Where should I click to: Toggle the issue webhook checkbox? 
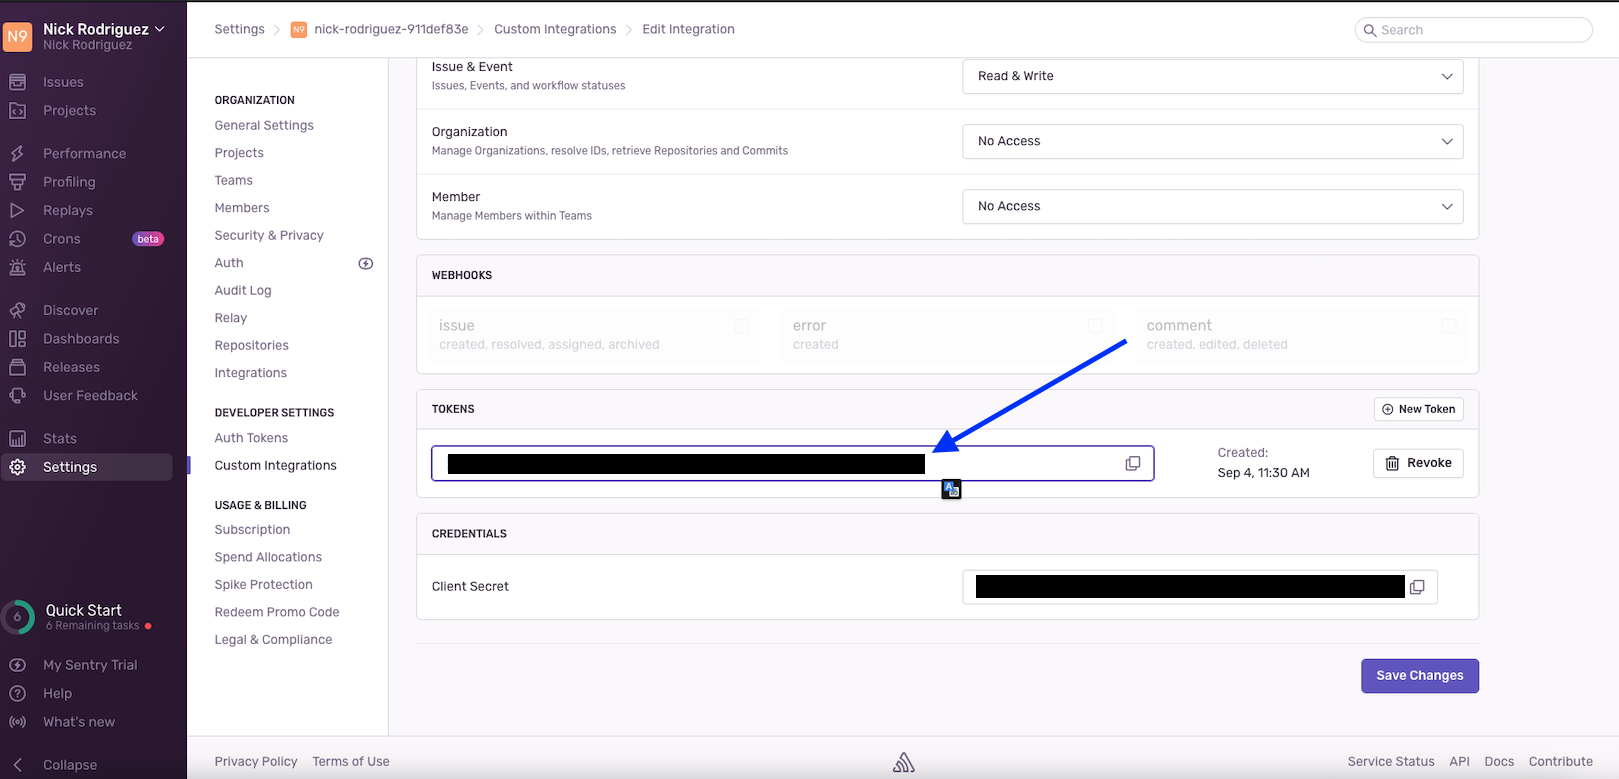pyautogui.click(x=742, y=326)
